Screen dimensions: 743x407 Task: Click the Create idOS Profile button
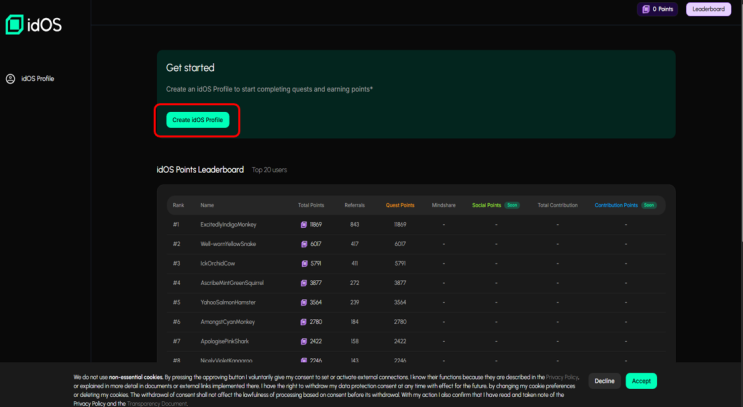197,120
